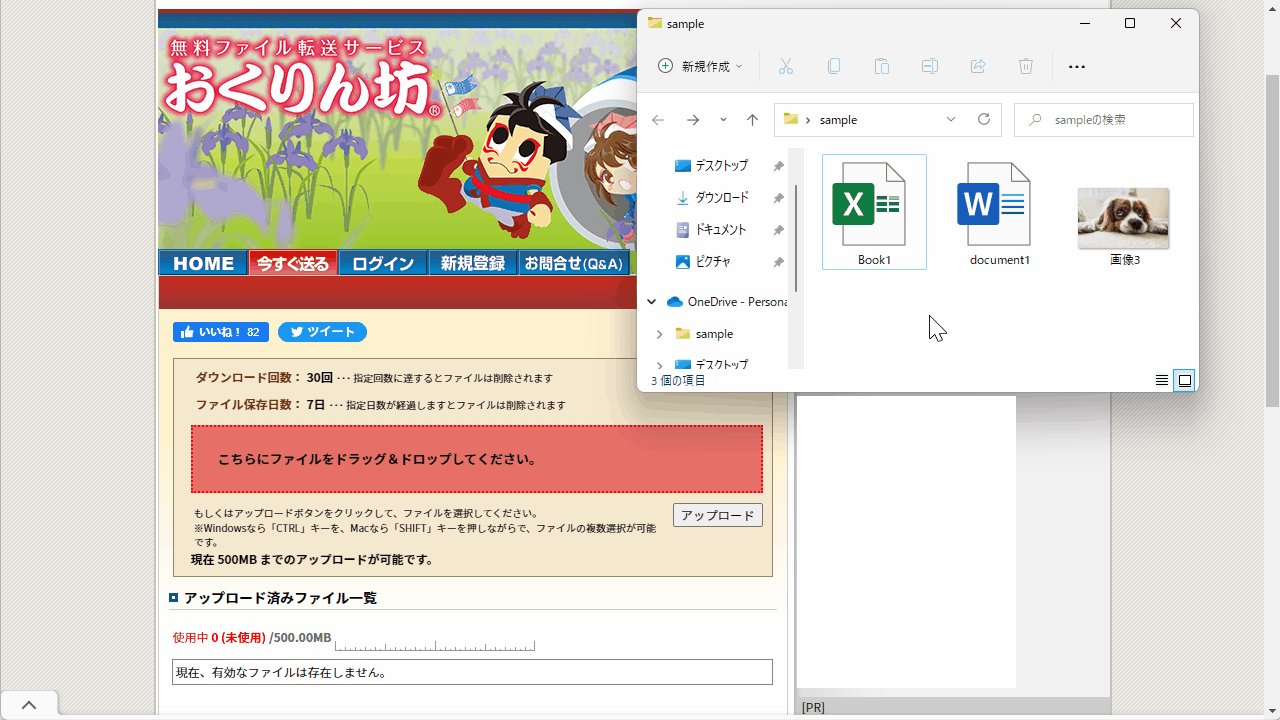Click the ツイート button
Viewport: 1280px width, 720px height.
click(322, 332)
